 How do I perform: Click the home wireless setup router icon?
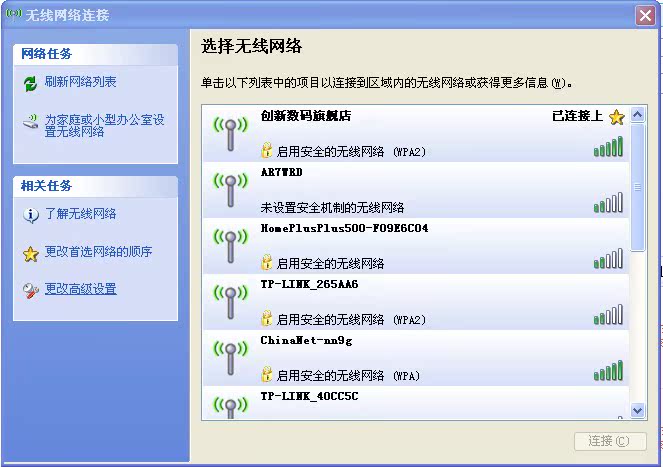coord(30,122)
